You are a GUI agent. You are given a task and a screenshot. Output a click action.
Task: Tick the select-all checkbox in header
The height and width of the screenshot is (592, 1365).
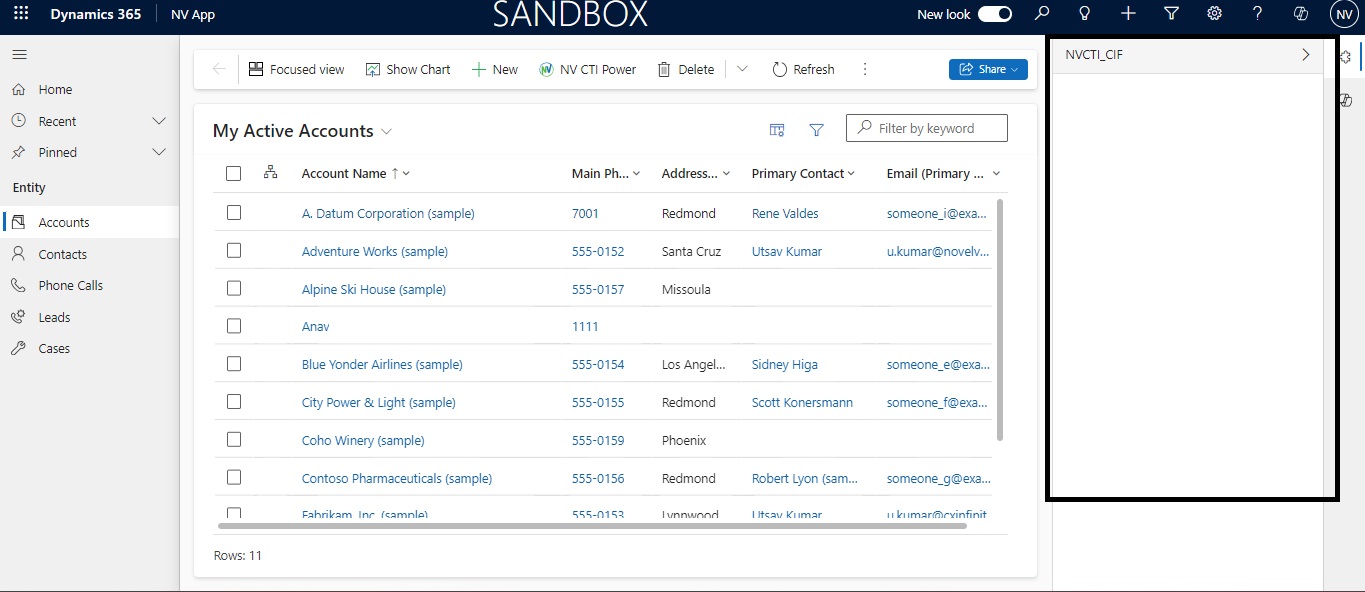[x=234, y=173]
